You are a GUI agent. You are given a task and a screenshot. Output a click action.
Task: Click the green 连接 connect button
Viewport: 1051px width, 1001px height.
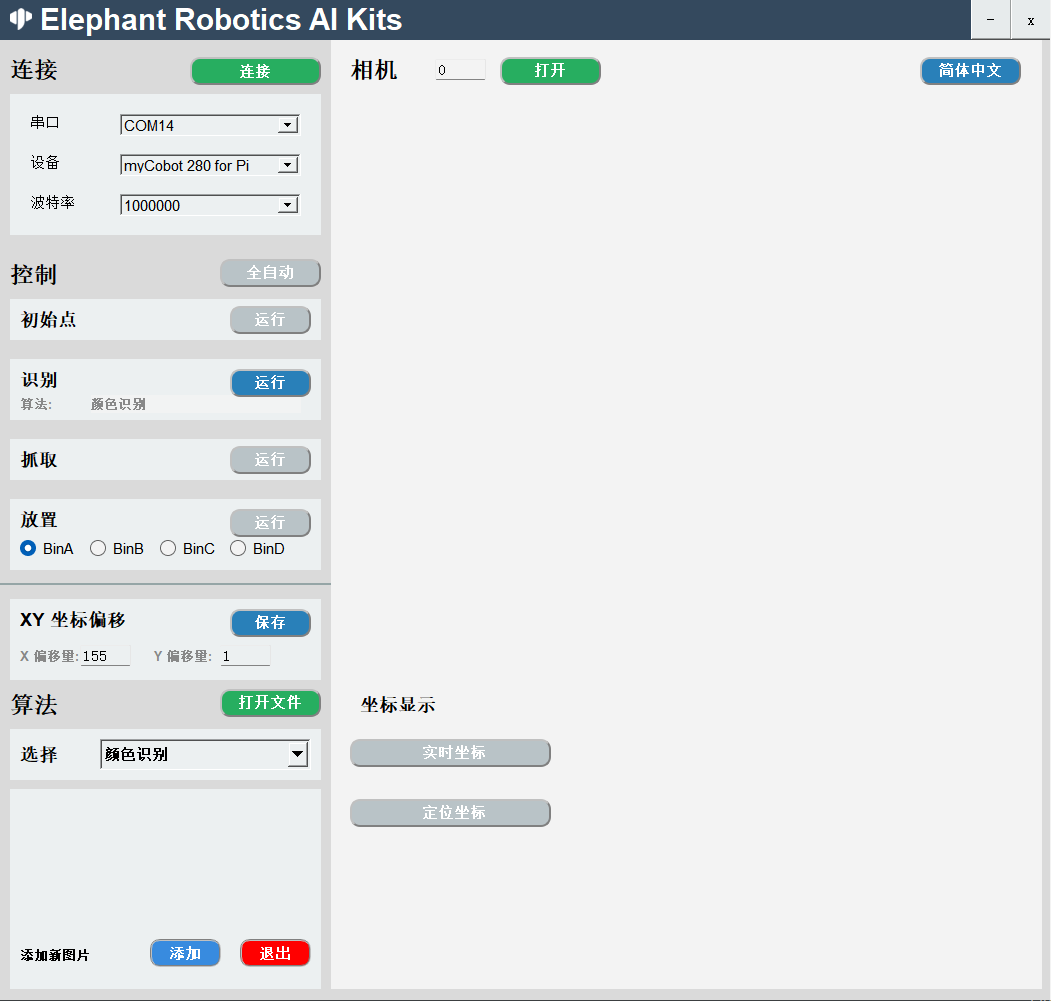pyautogui.click(x=255, y=72)
